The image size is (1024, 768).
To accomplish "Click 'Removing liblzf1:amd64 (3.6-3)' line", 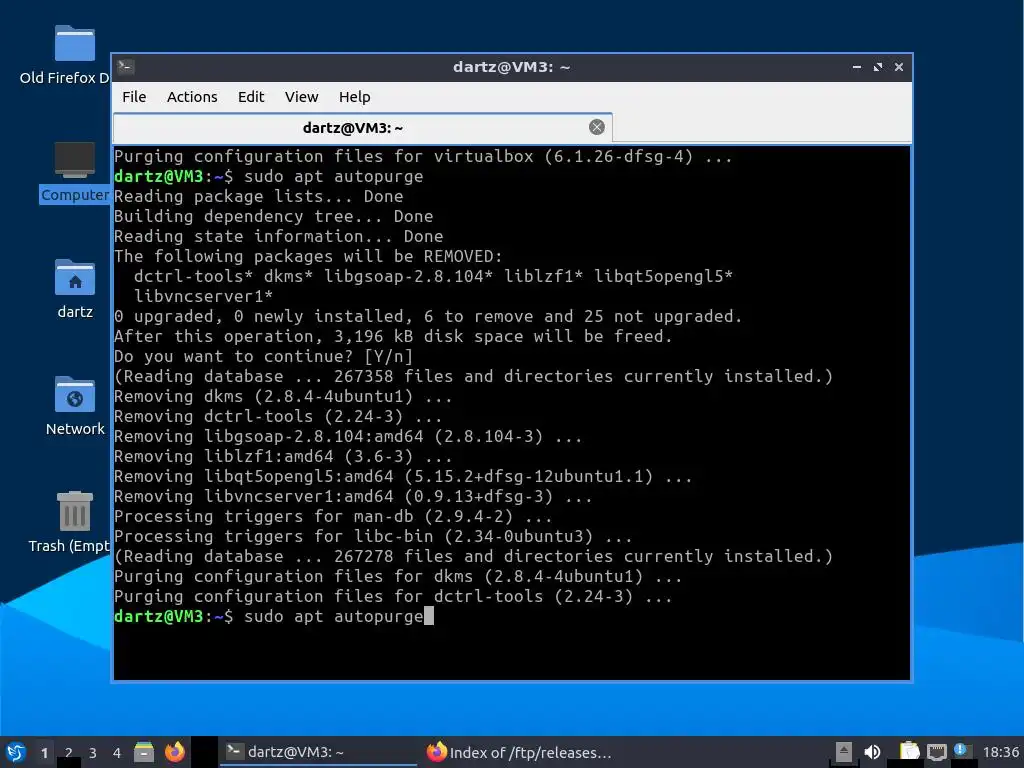I will [283, 456].
